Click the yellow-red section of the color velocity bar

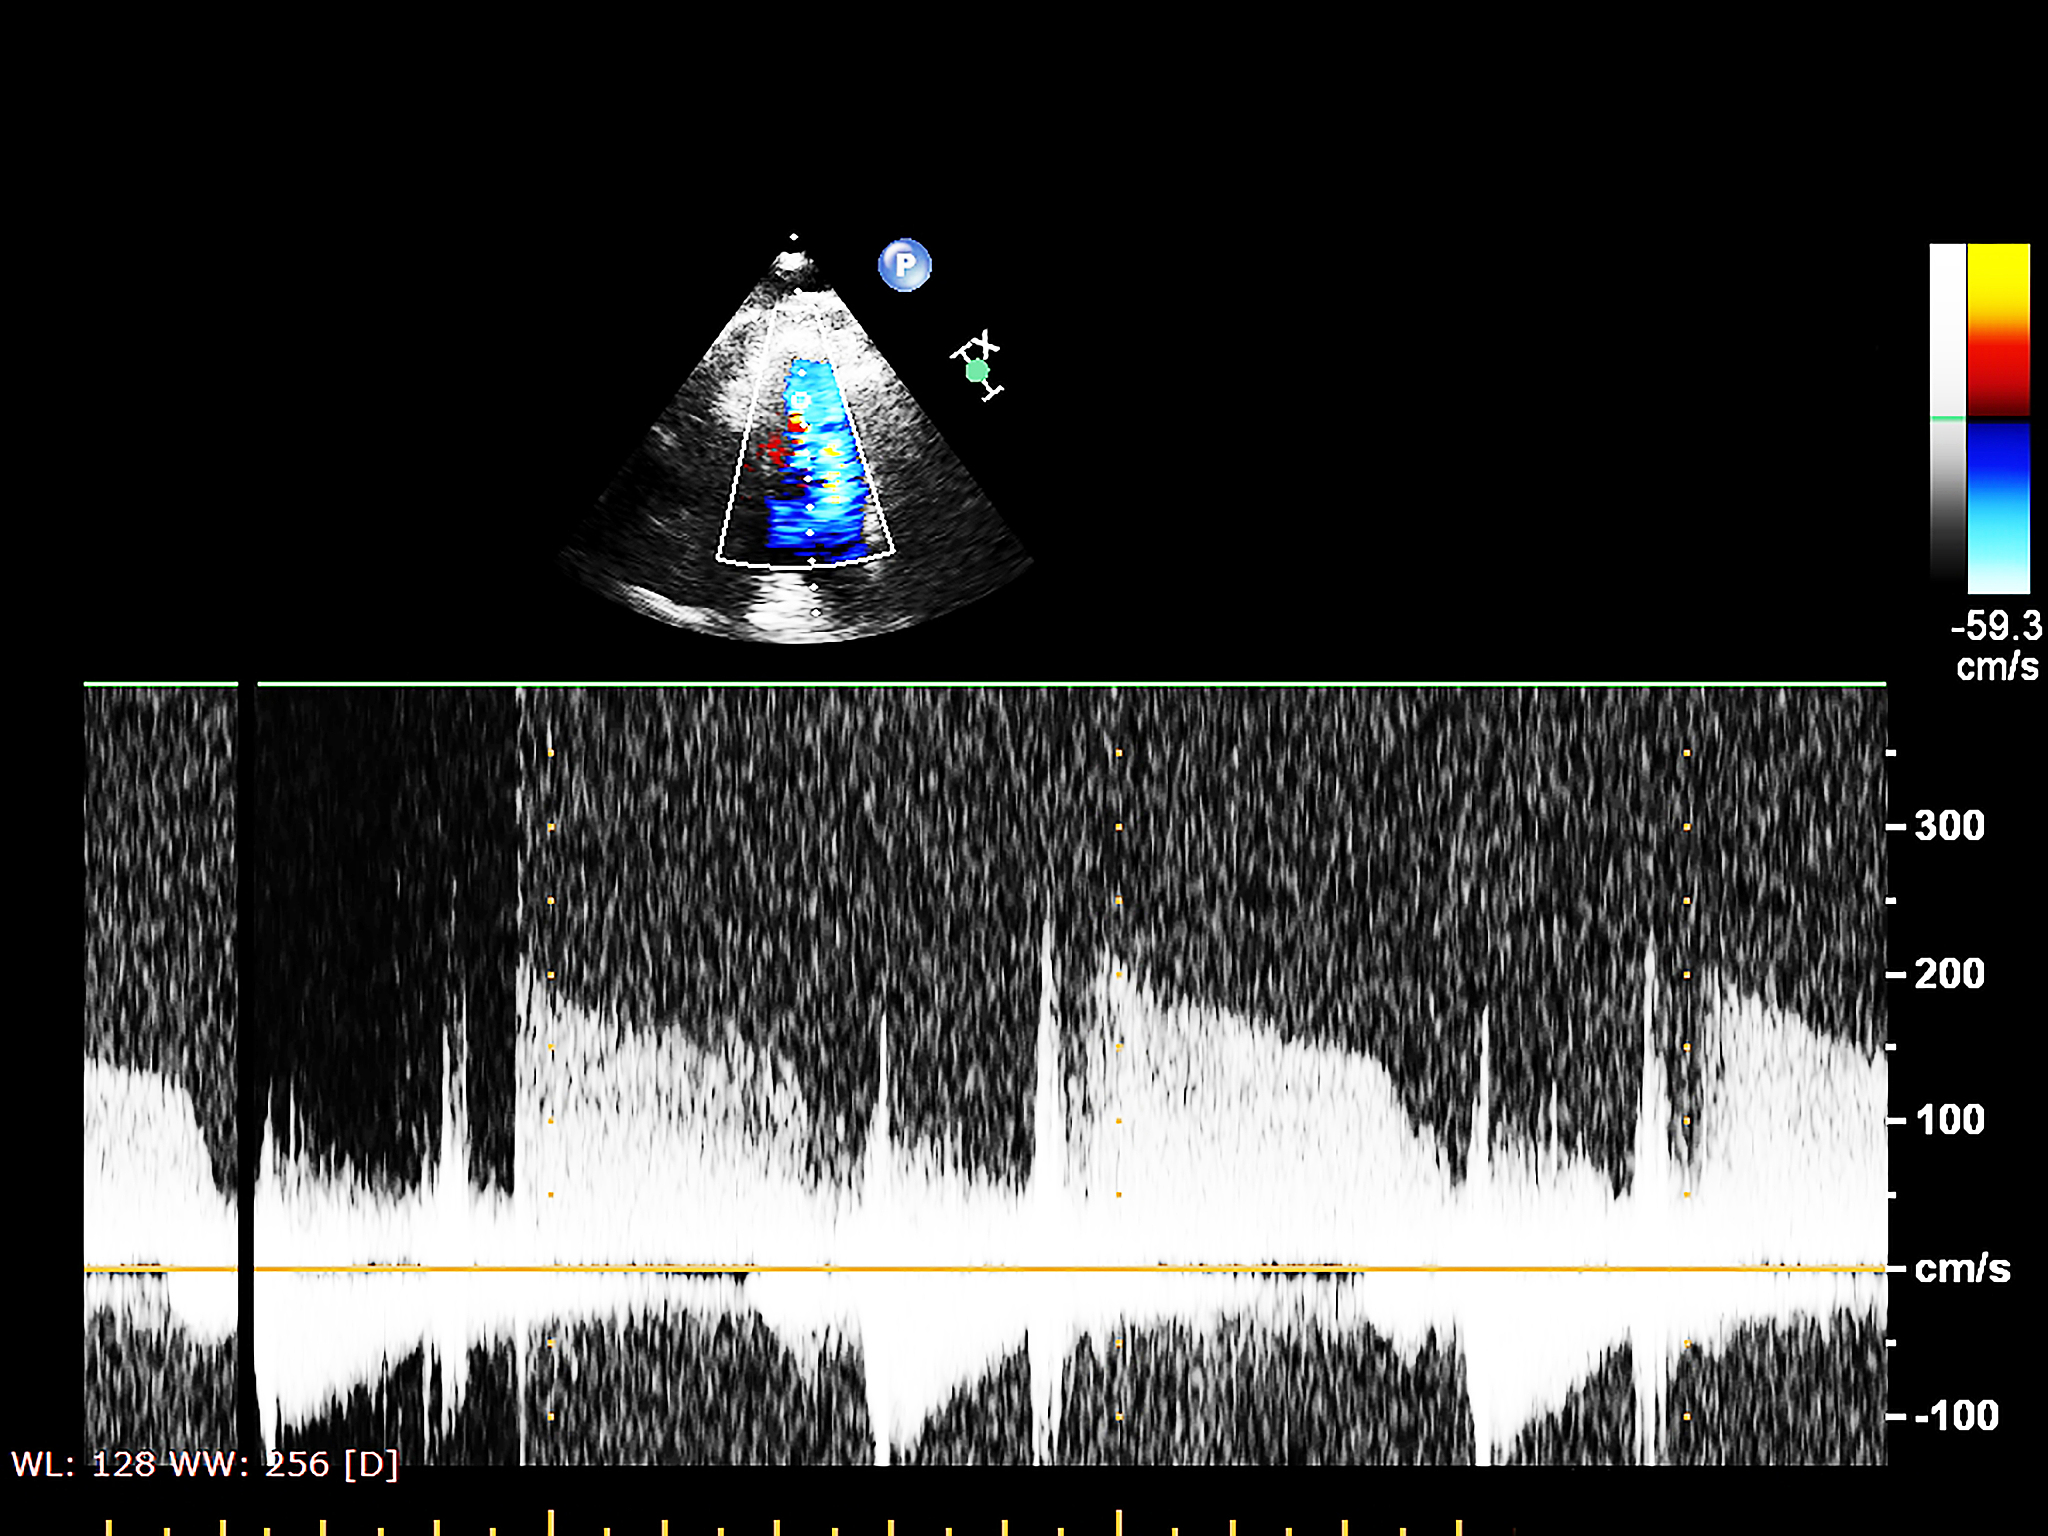tap(1998, 329)
